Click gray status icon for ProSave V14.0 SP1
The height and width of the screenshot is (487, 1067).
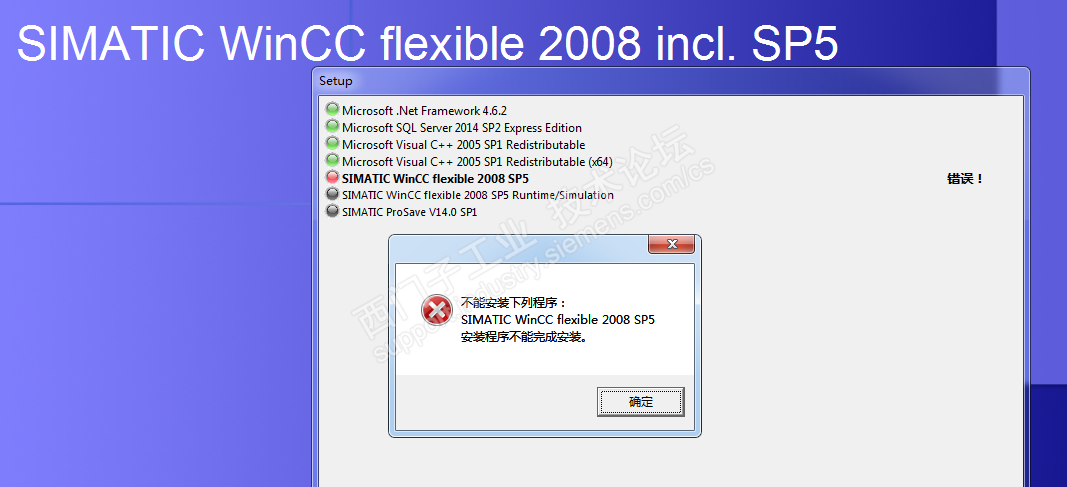click(332, 211)
